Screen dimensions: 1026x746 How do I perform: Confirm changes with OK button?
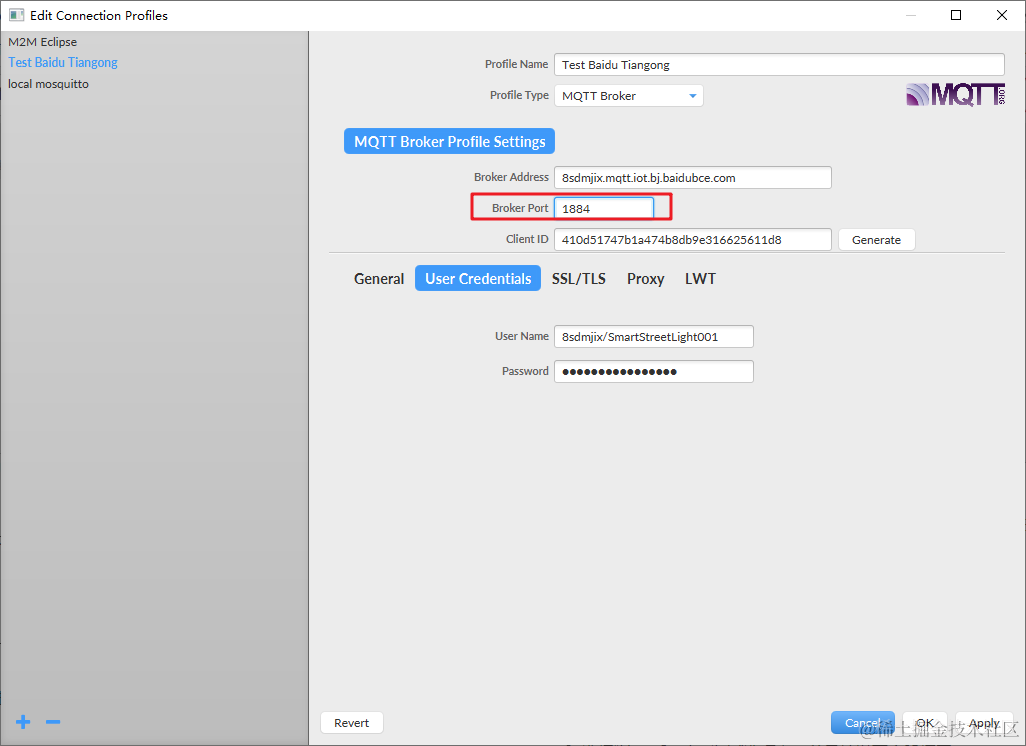click(x=925, y=722)
